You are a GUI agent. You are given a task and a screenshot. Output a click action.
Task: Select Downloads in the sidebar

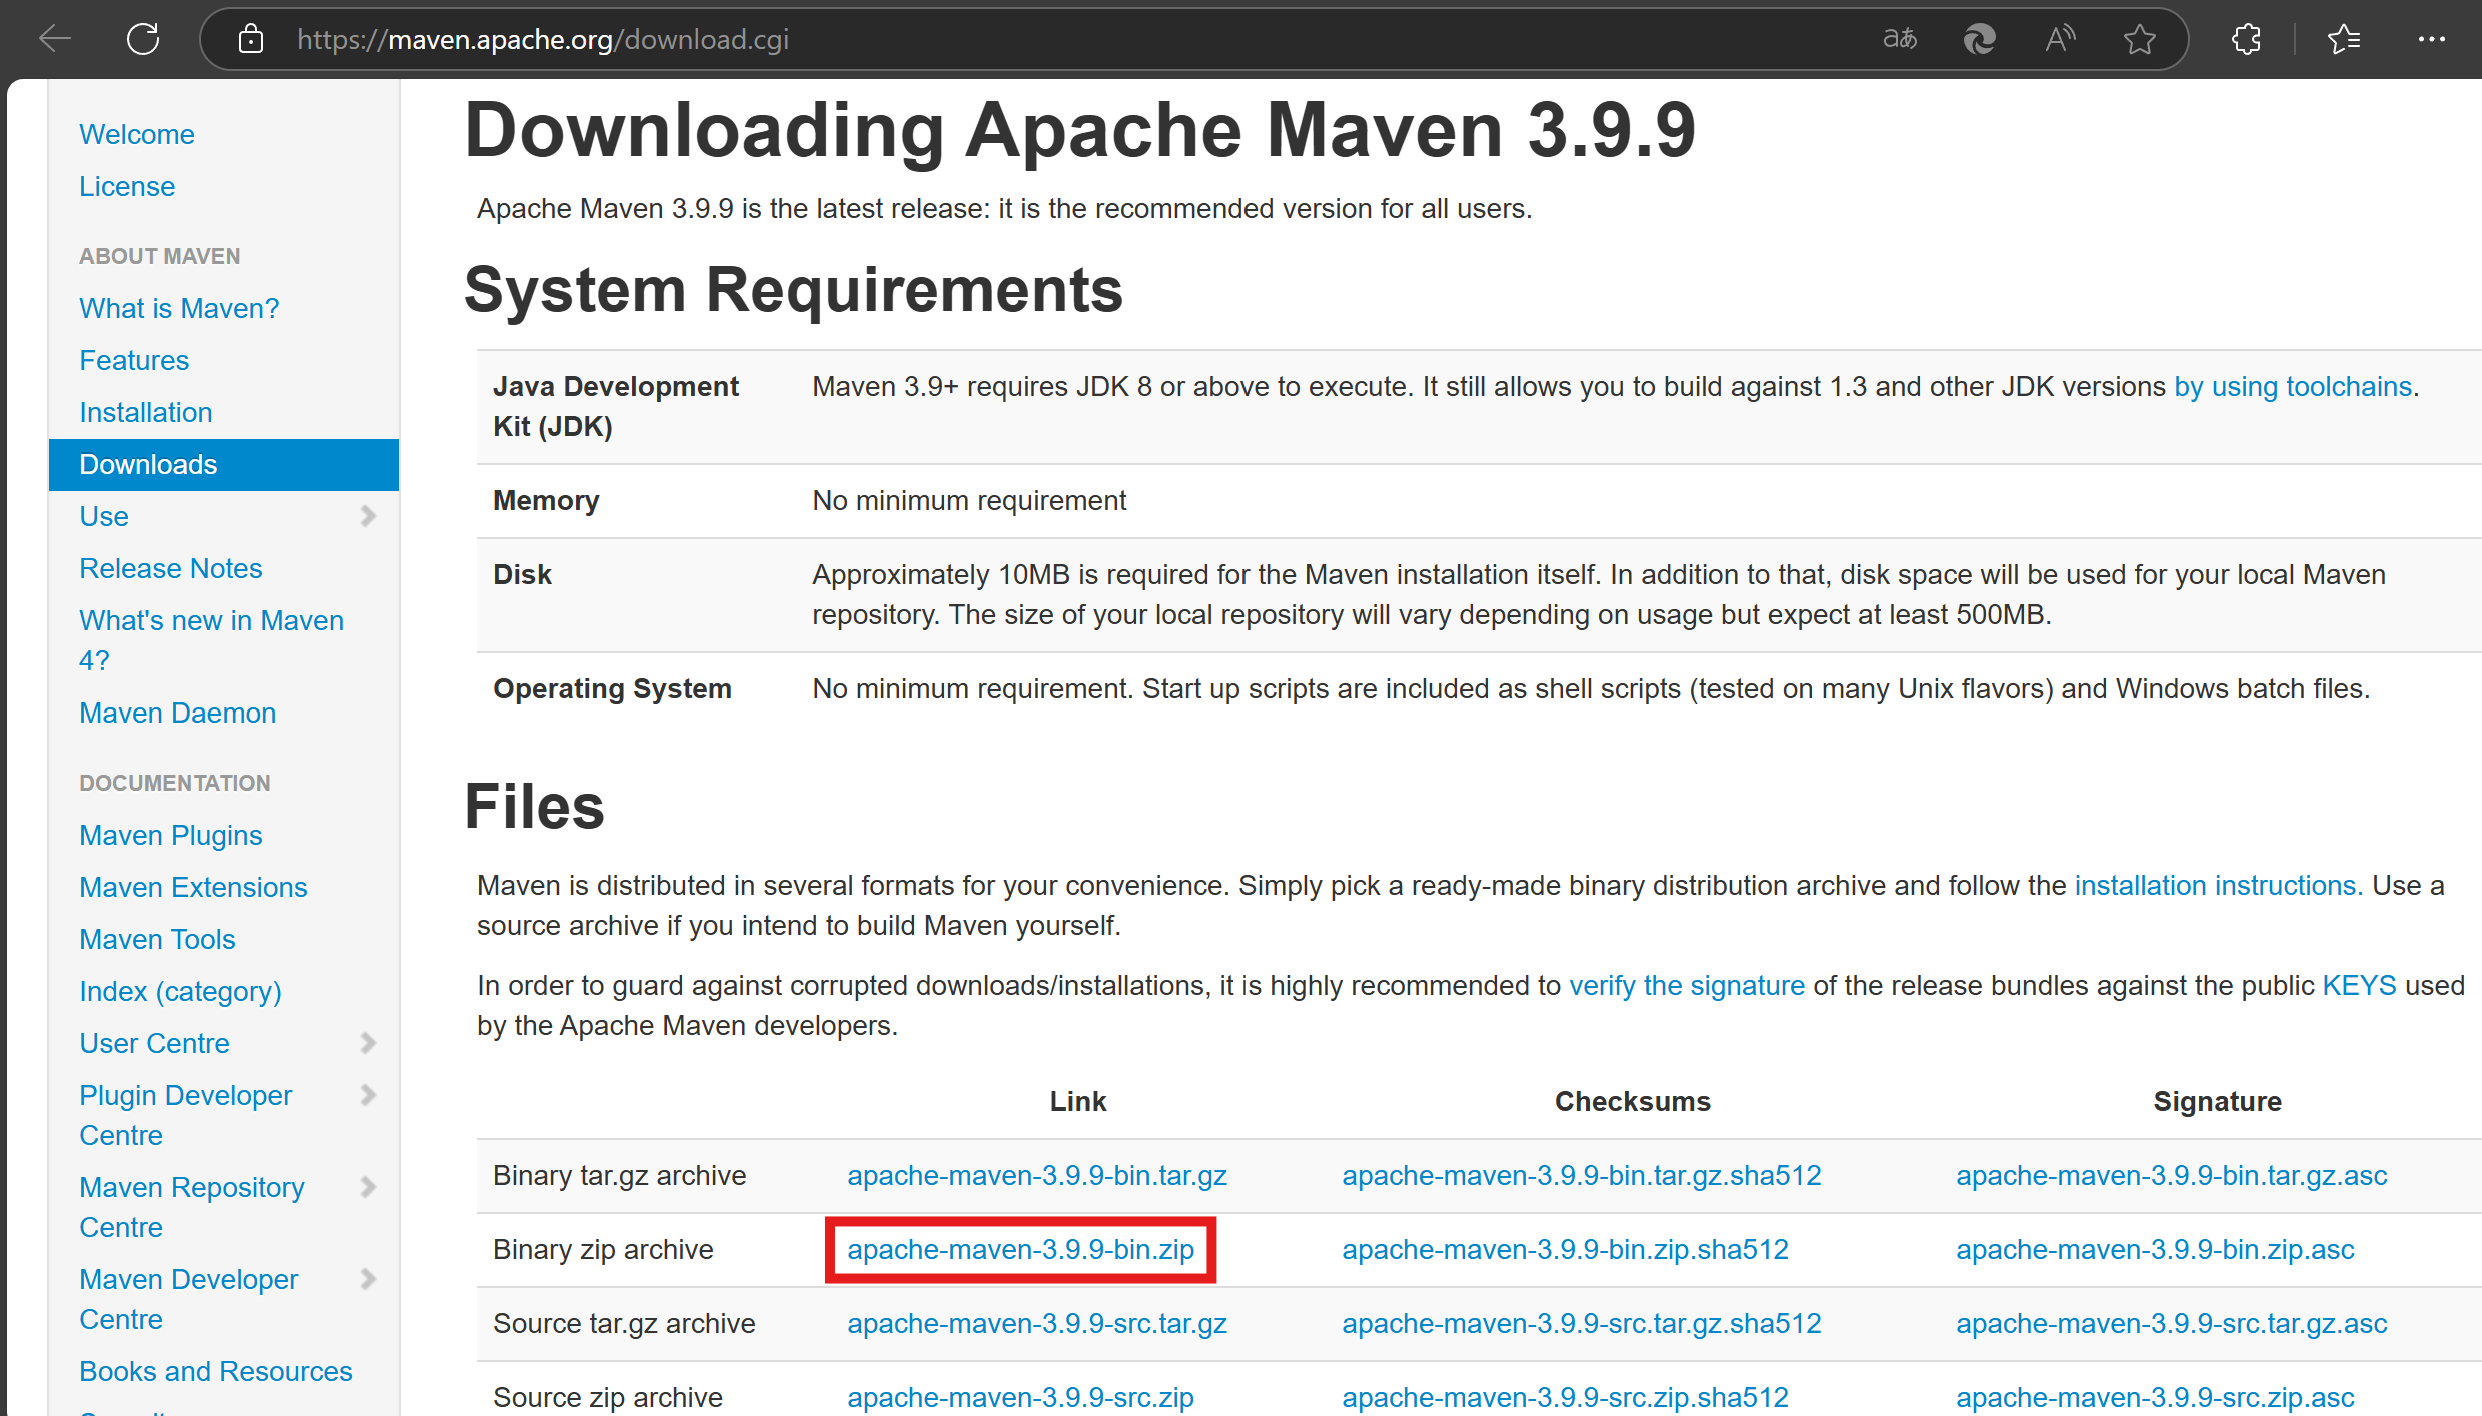point(148,464)
